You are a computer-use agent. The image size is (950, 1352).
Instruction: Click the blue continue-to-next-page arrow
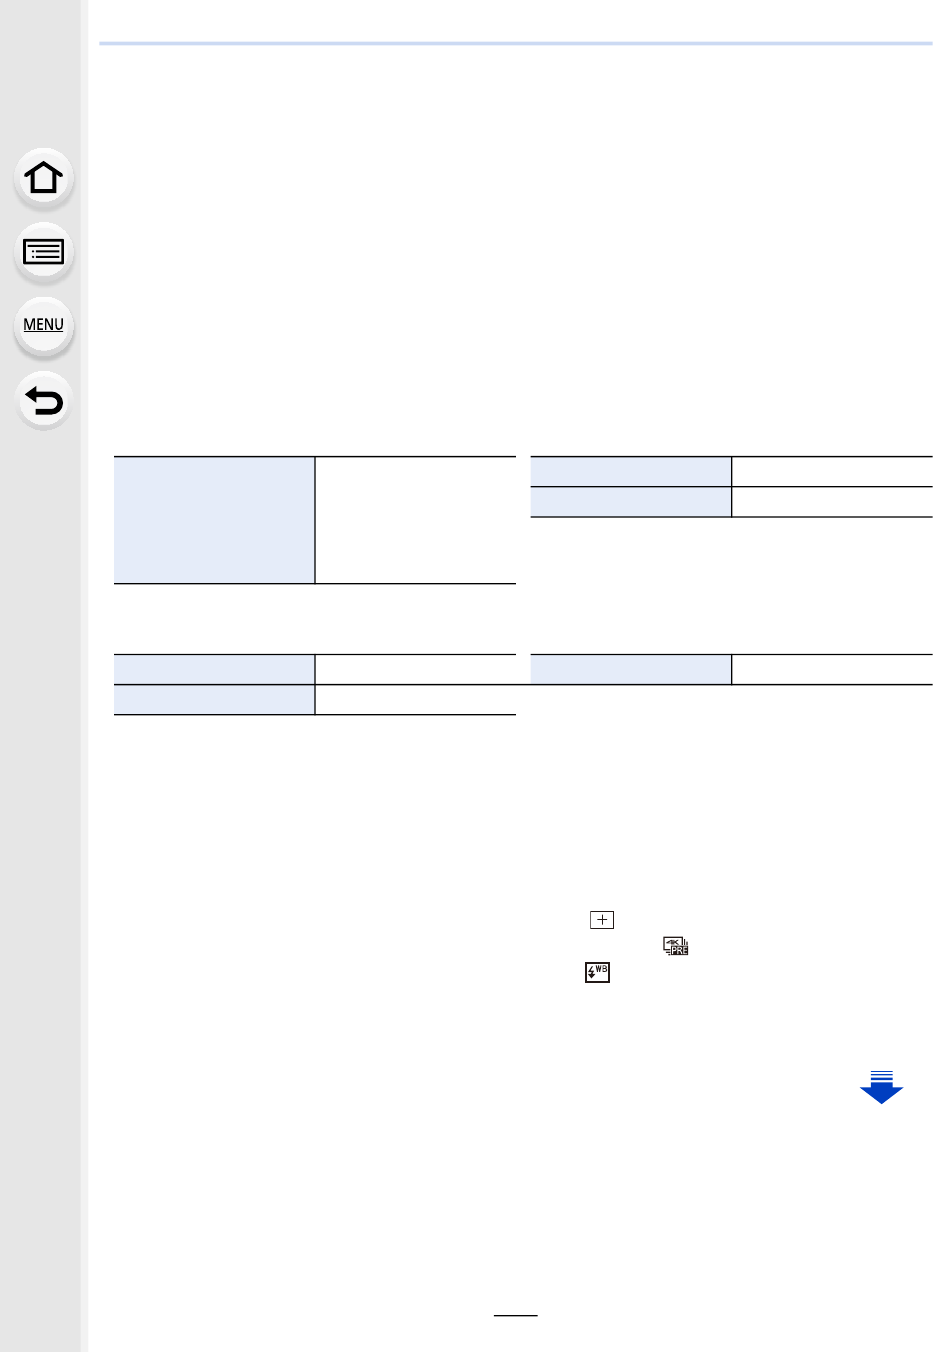point(881,1087)
